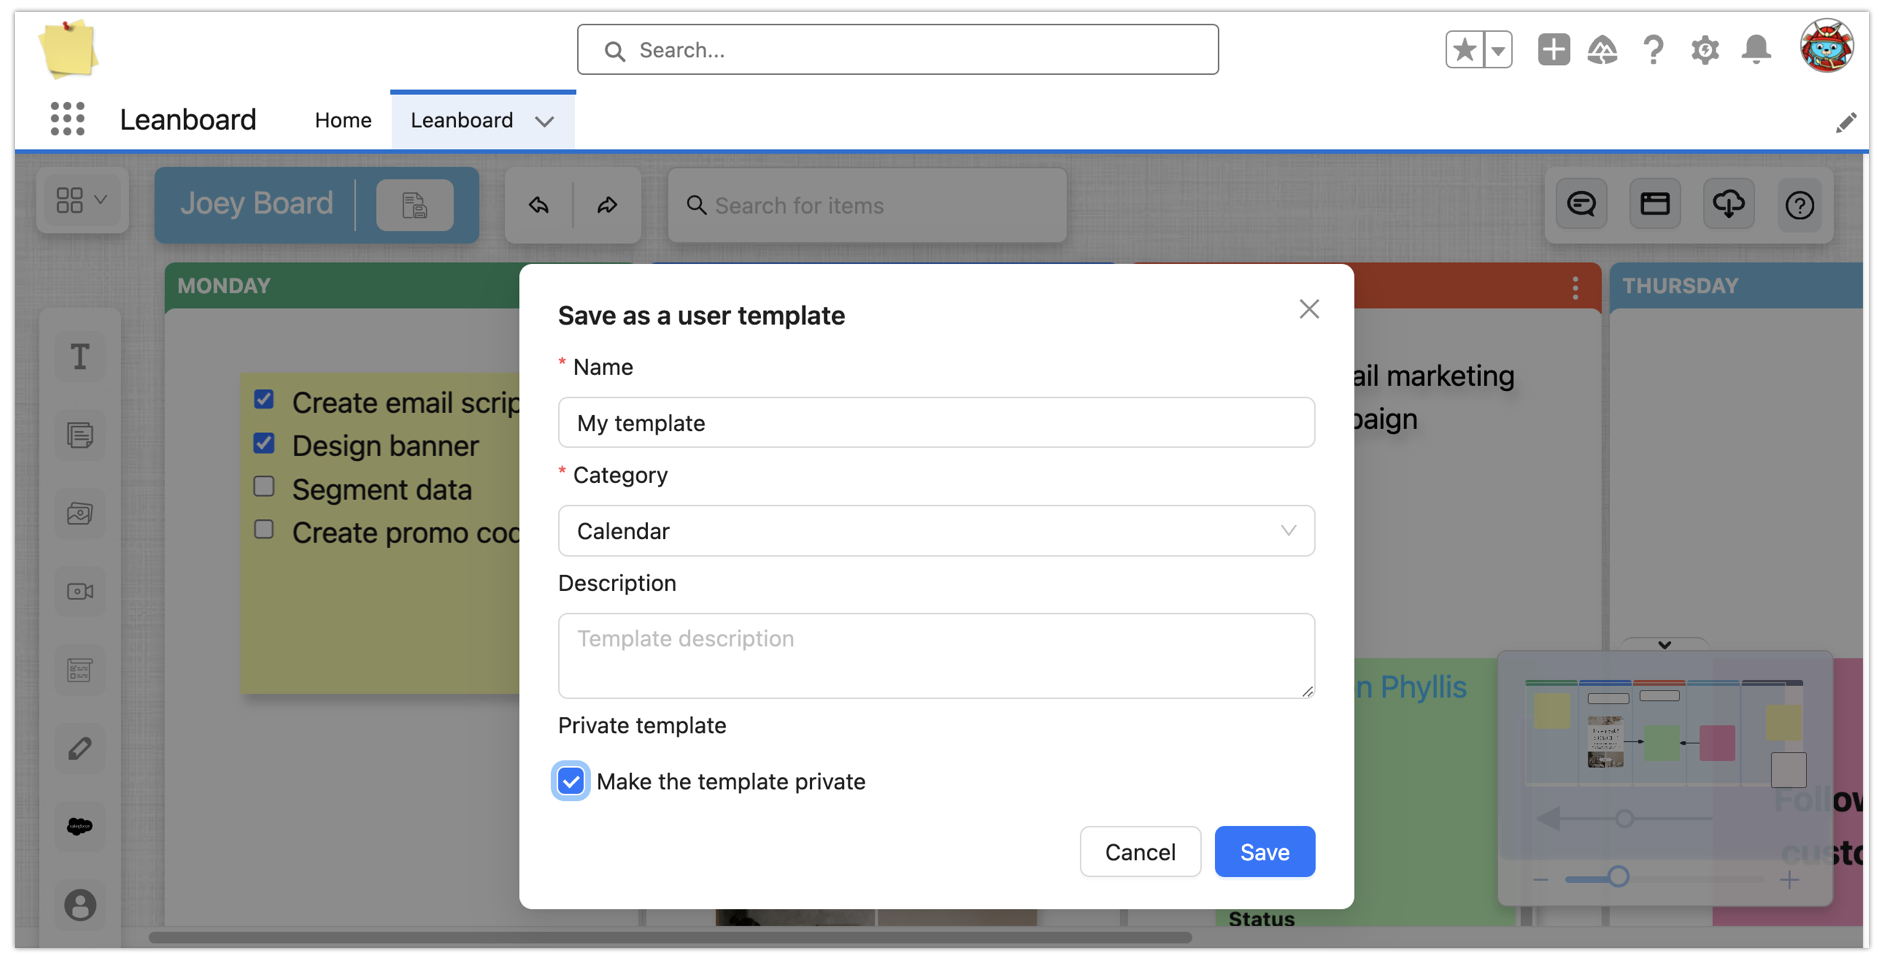Open the favorites list dropdown arrow

(x=1497, y=49)
